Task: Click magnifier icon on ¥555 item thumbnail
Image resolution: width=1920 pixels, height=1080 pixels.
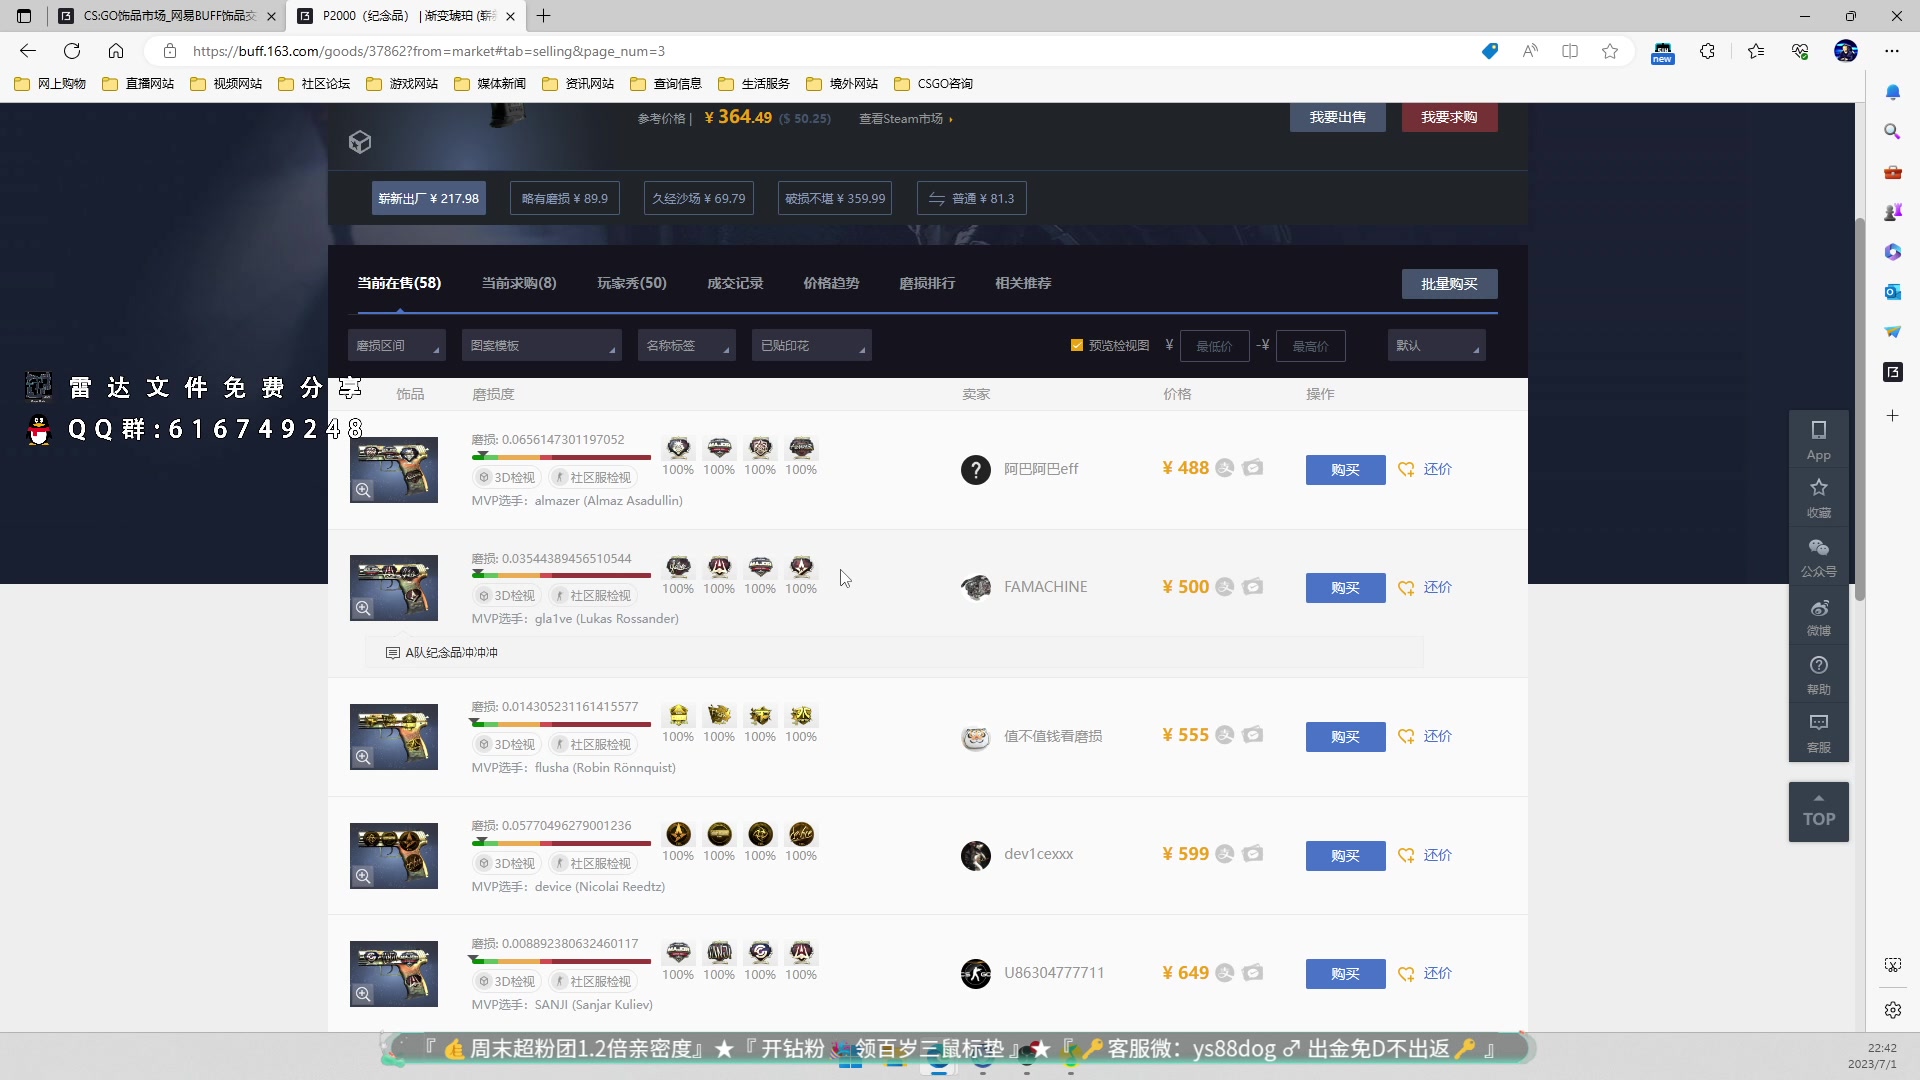Action: 363,757
